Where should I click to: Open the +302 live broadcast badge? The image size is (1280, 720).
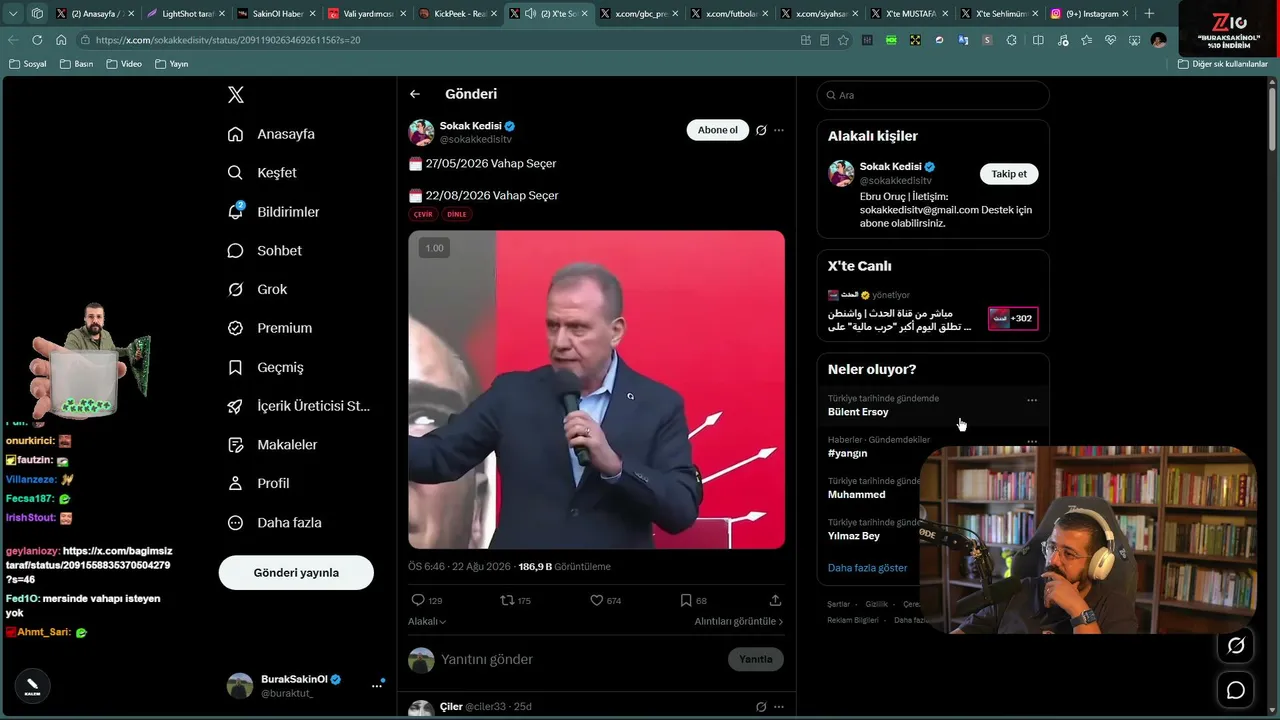[x=1012, y=319]
